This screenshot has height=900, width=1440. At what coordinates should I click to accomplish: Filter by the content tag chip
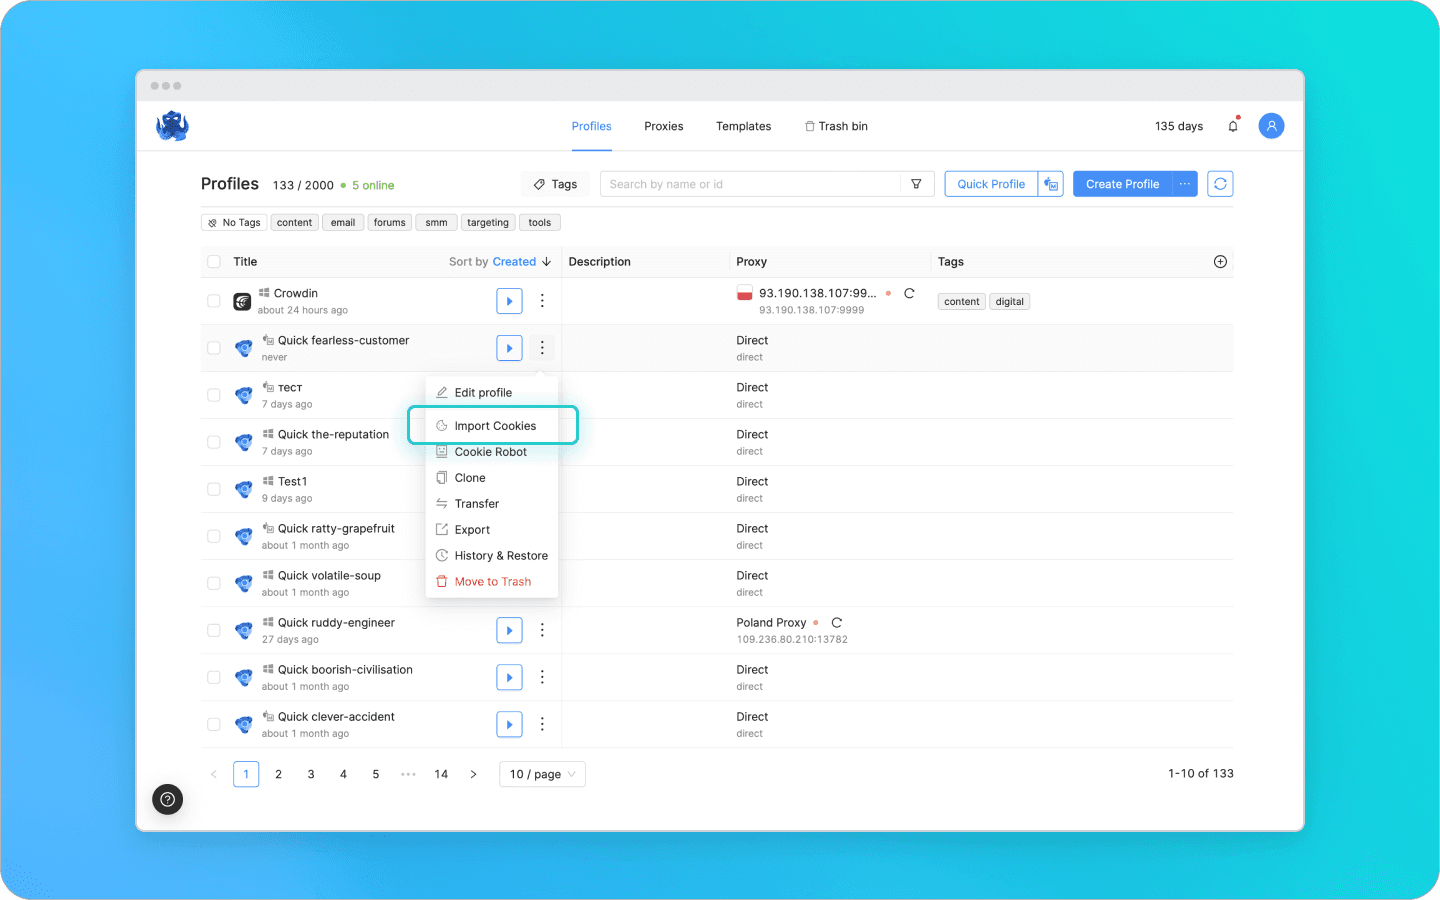[x=294, y=223]
